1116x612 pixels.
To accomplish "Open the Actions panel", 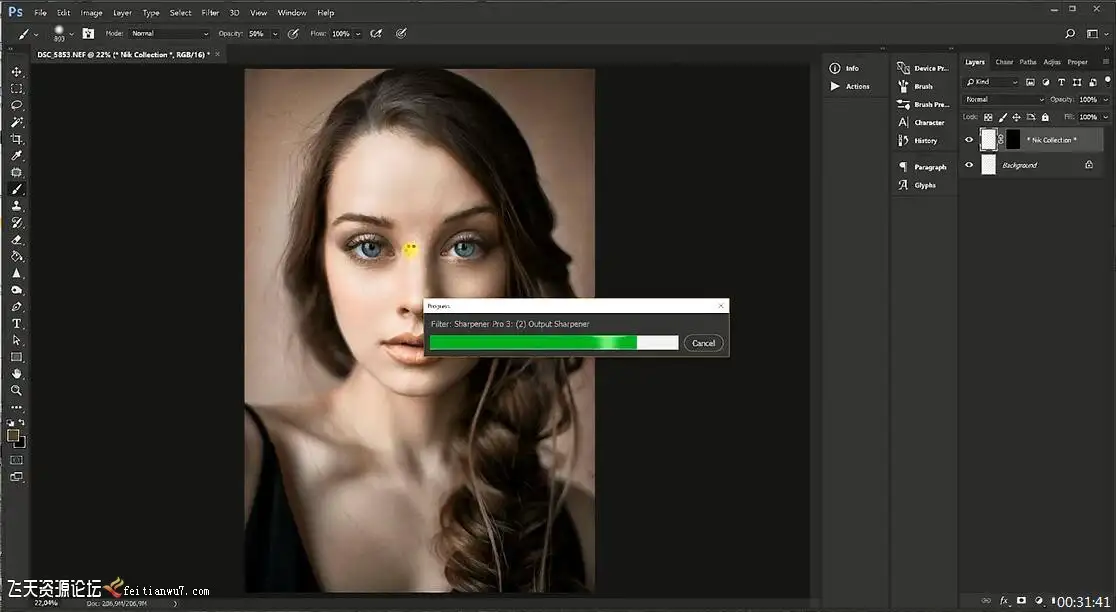I will [x=857, y=87].
